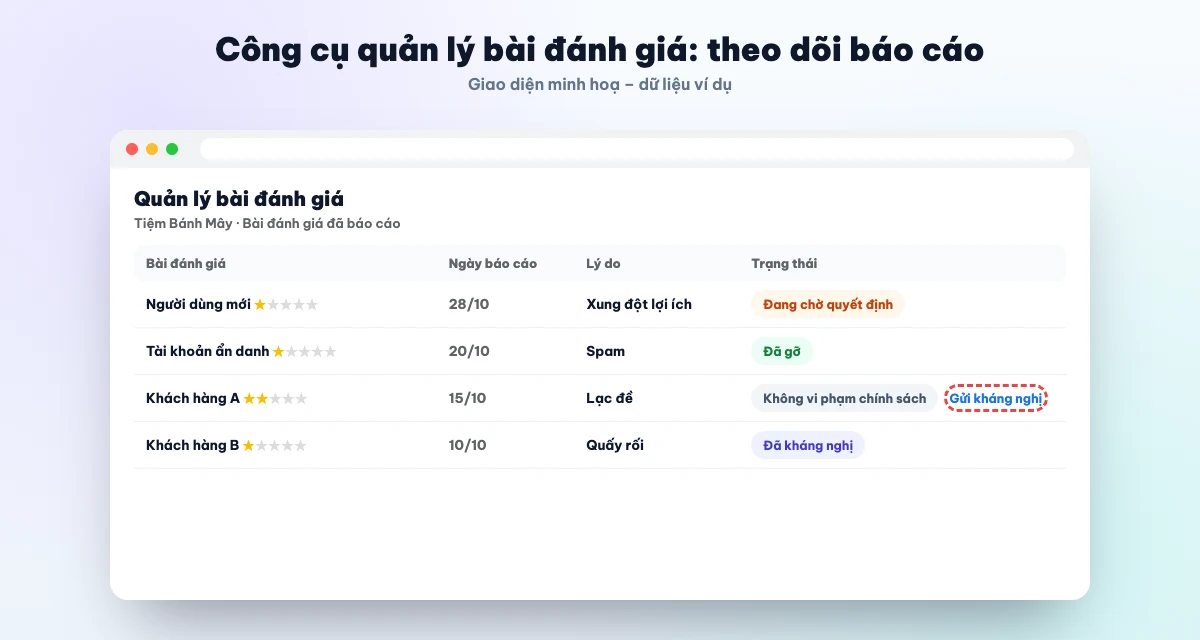
Task: Click the reason 'Spam'
Action: tap(606, 351)
